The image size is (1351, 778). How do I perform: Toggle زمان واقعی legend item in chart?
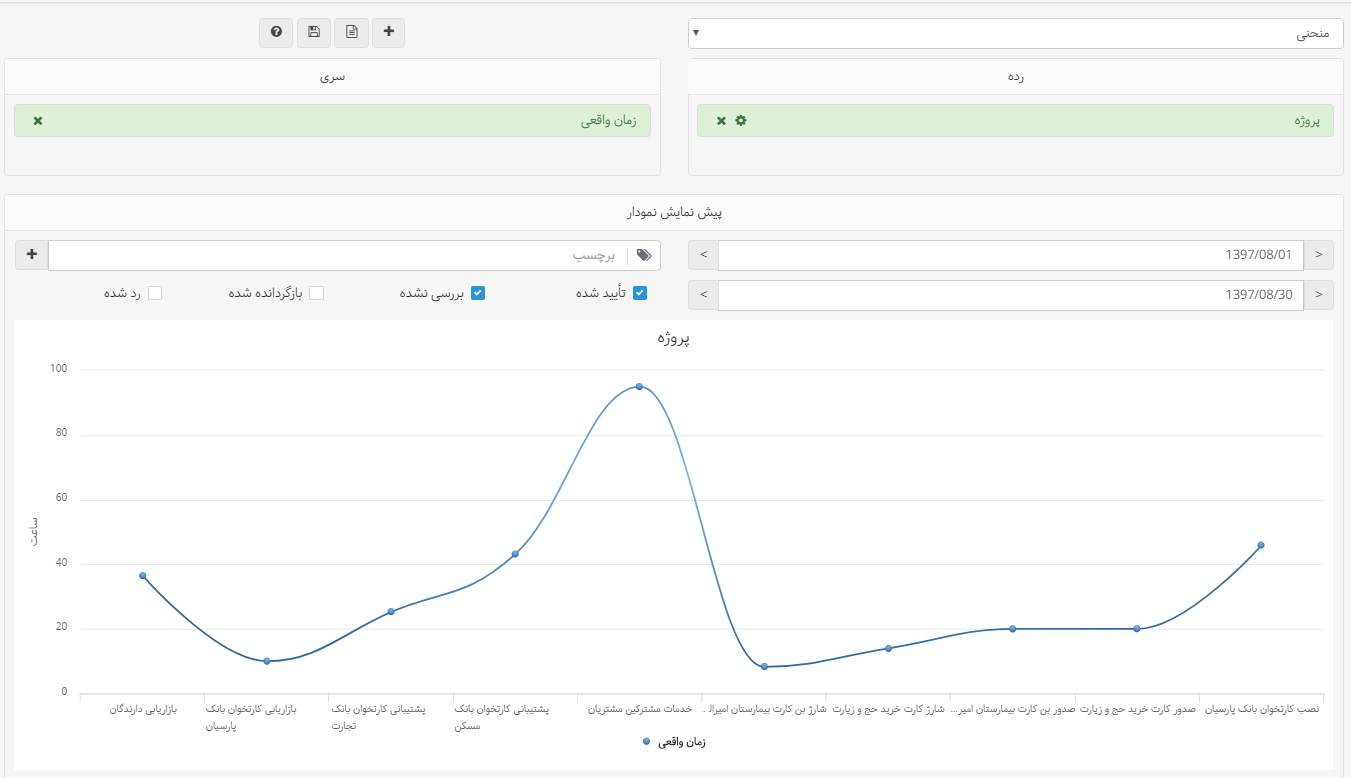pos(675,742)
